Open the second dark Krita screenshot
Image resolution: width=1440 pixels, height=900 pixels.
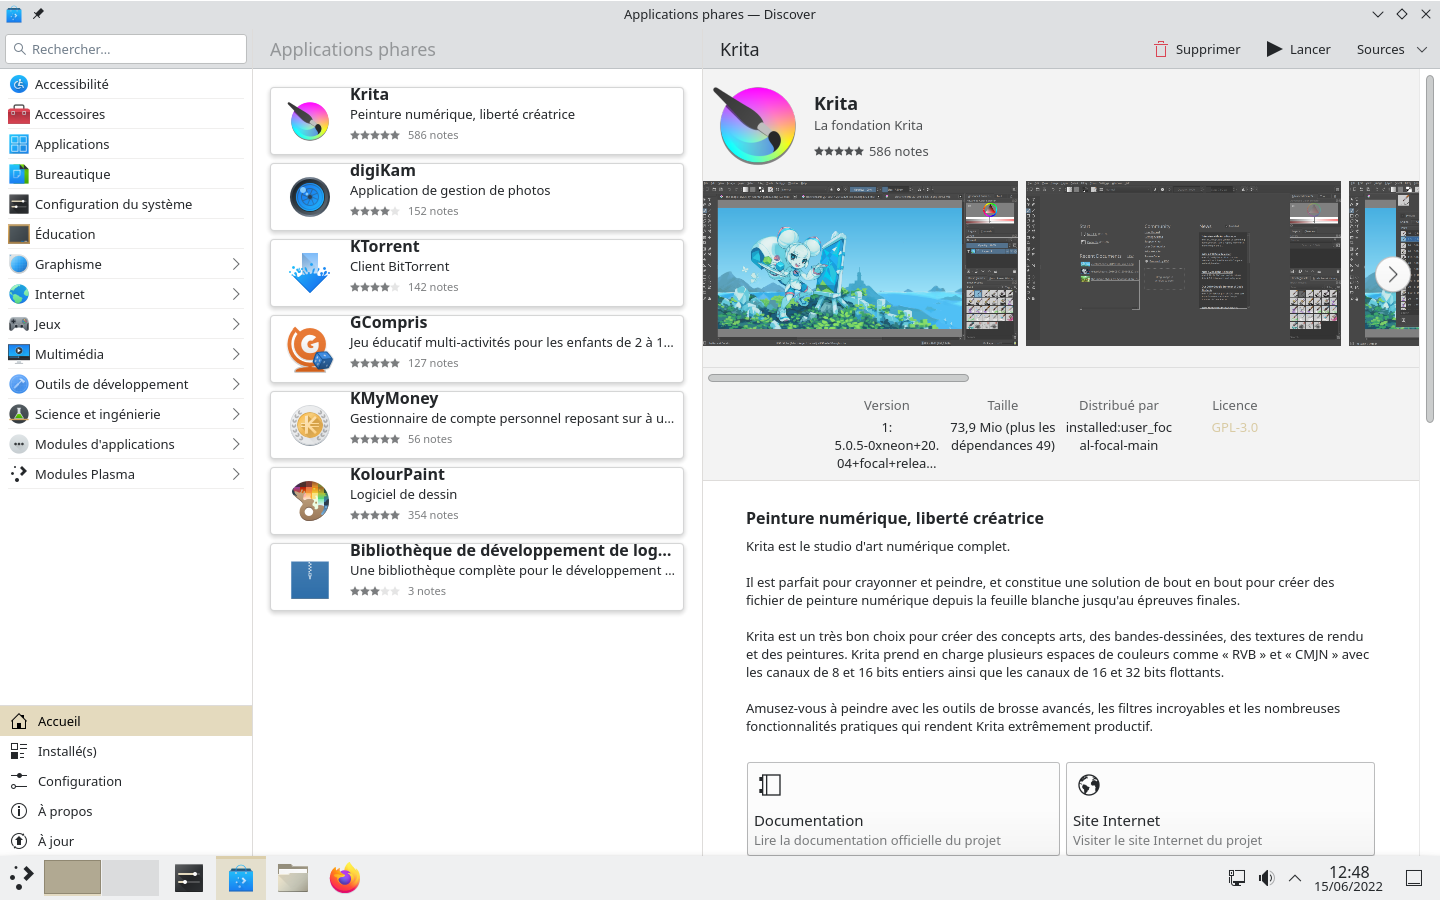tap(1183, 263)
